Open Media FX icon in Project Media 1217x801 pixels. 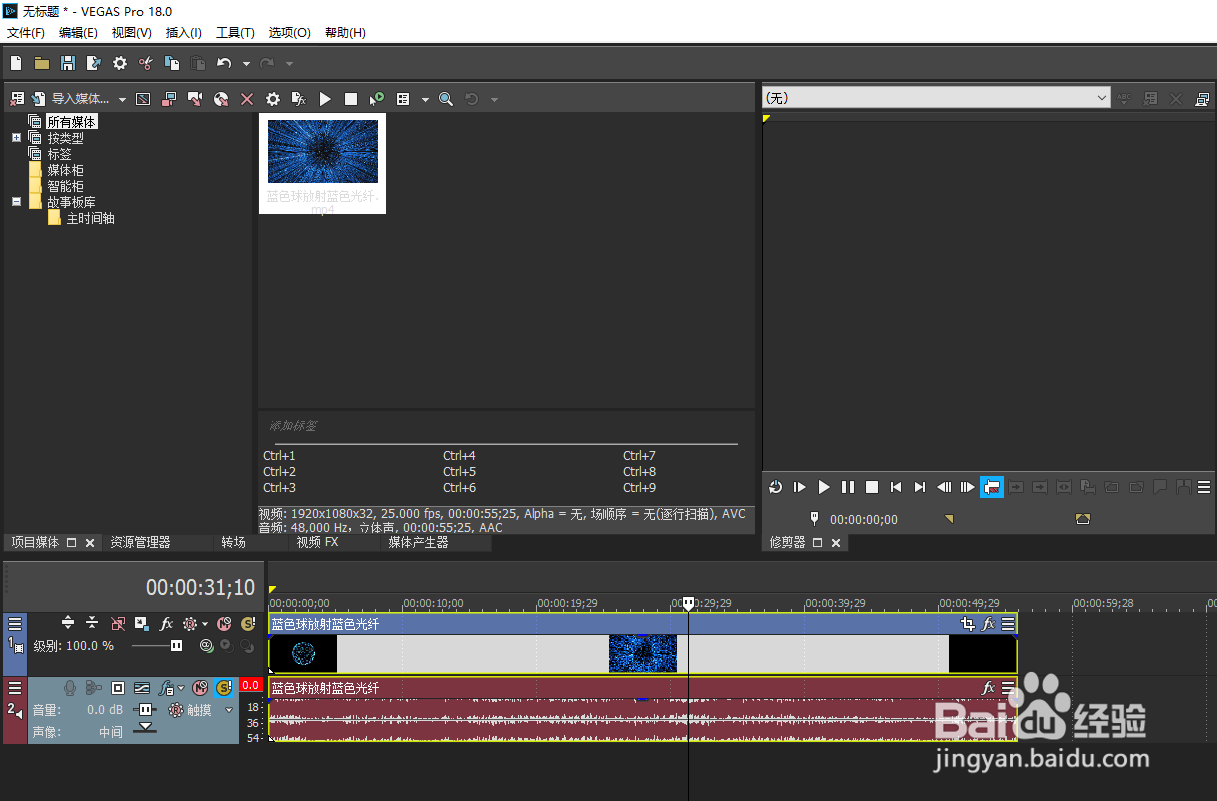point(299,99)
